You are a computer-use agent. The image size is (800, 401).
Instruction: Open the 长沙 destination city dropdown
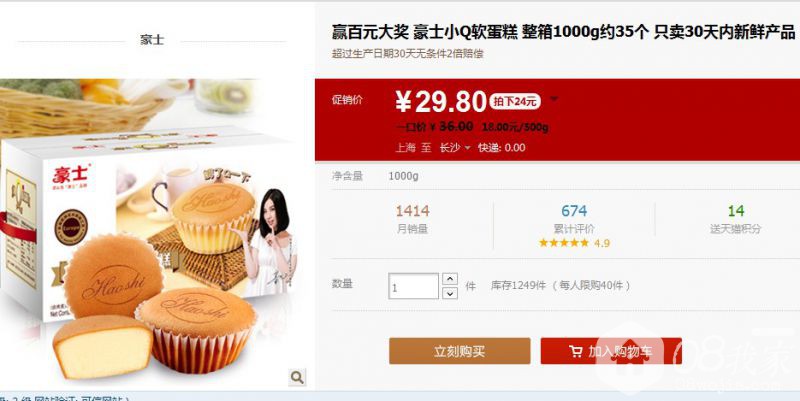coord(455,147)
